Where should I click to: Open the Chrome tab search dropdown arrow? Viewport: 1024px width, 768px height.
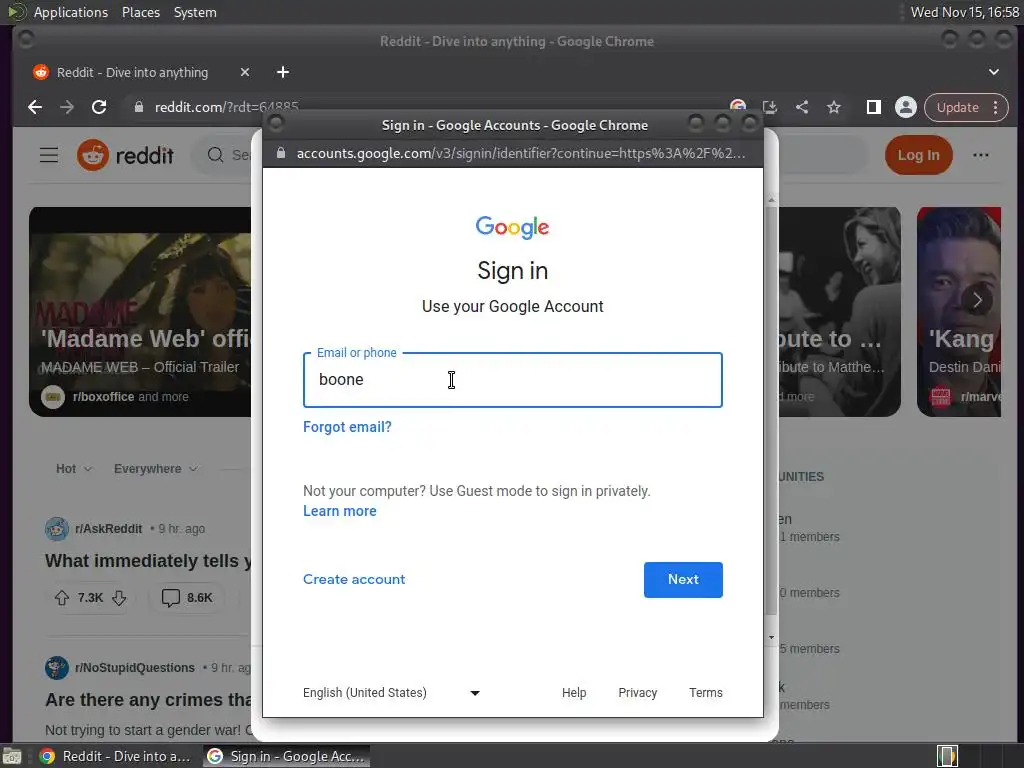point(993,72)
